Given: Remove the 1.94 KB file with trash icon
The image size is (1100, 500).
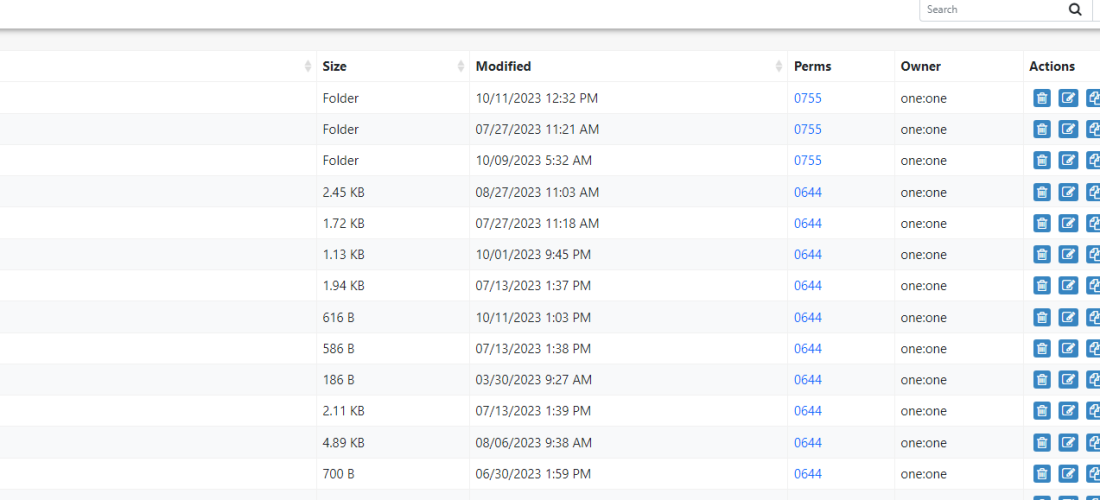Looking at the screenshot, I should 1042,285.
